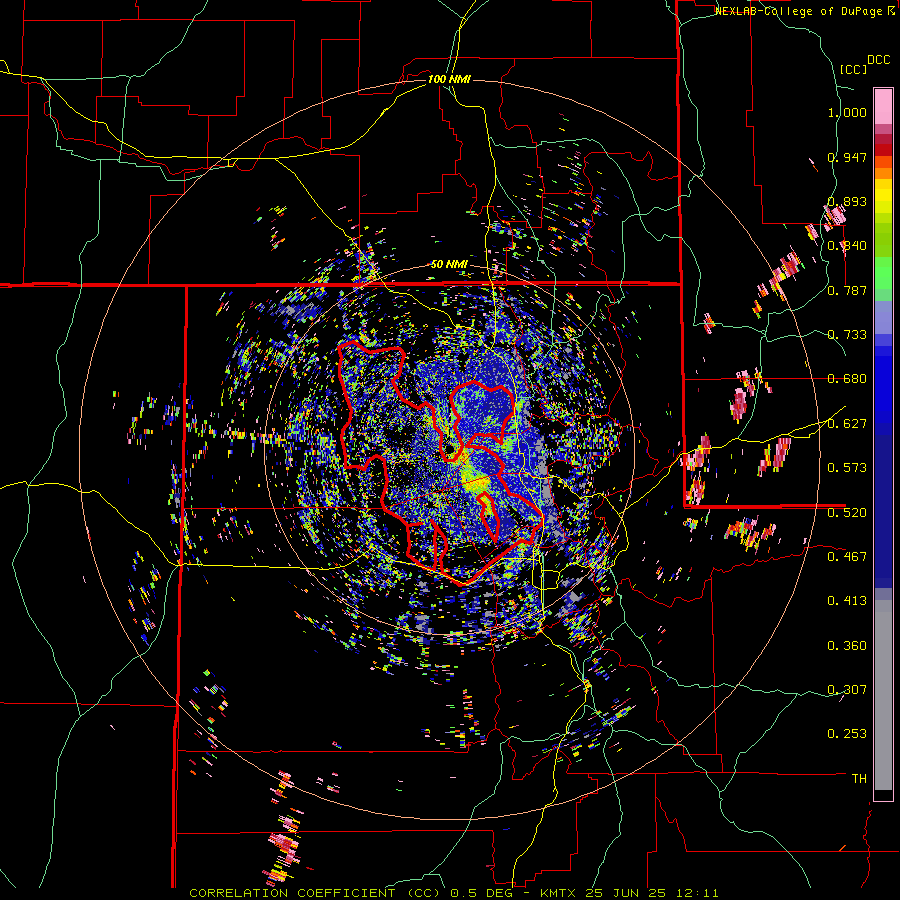This screenshot has height=900, width=900.
Task: Select the 0.253 legend value
Action: [x=847, y=734]
